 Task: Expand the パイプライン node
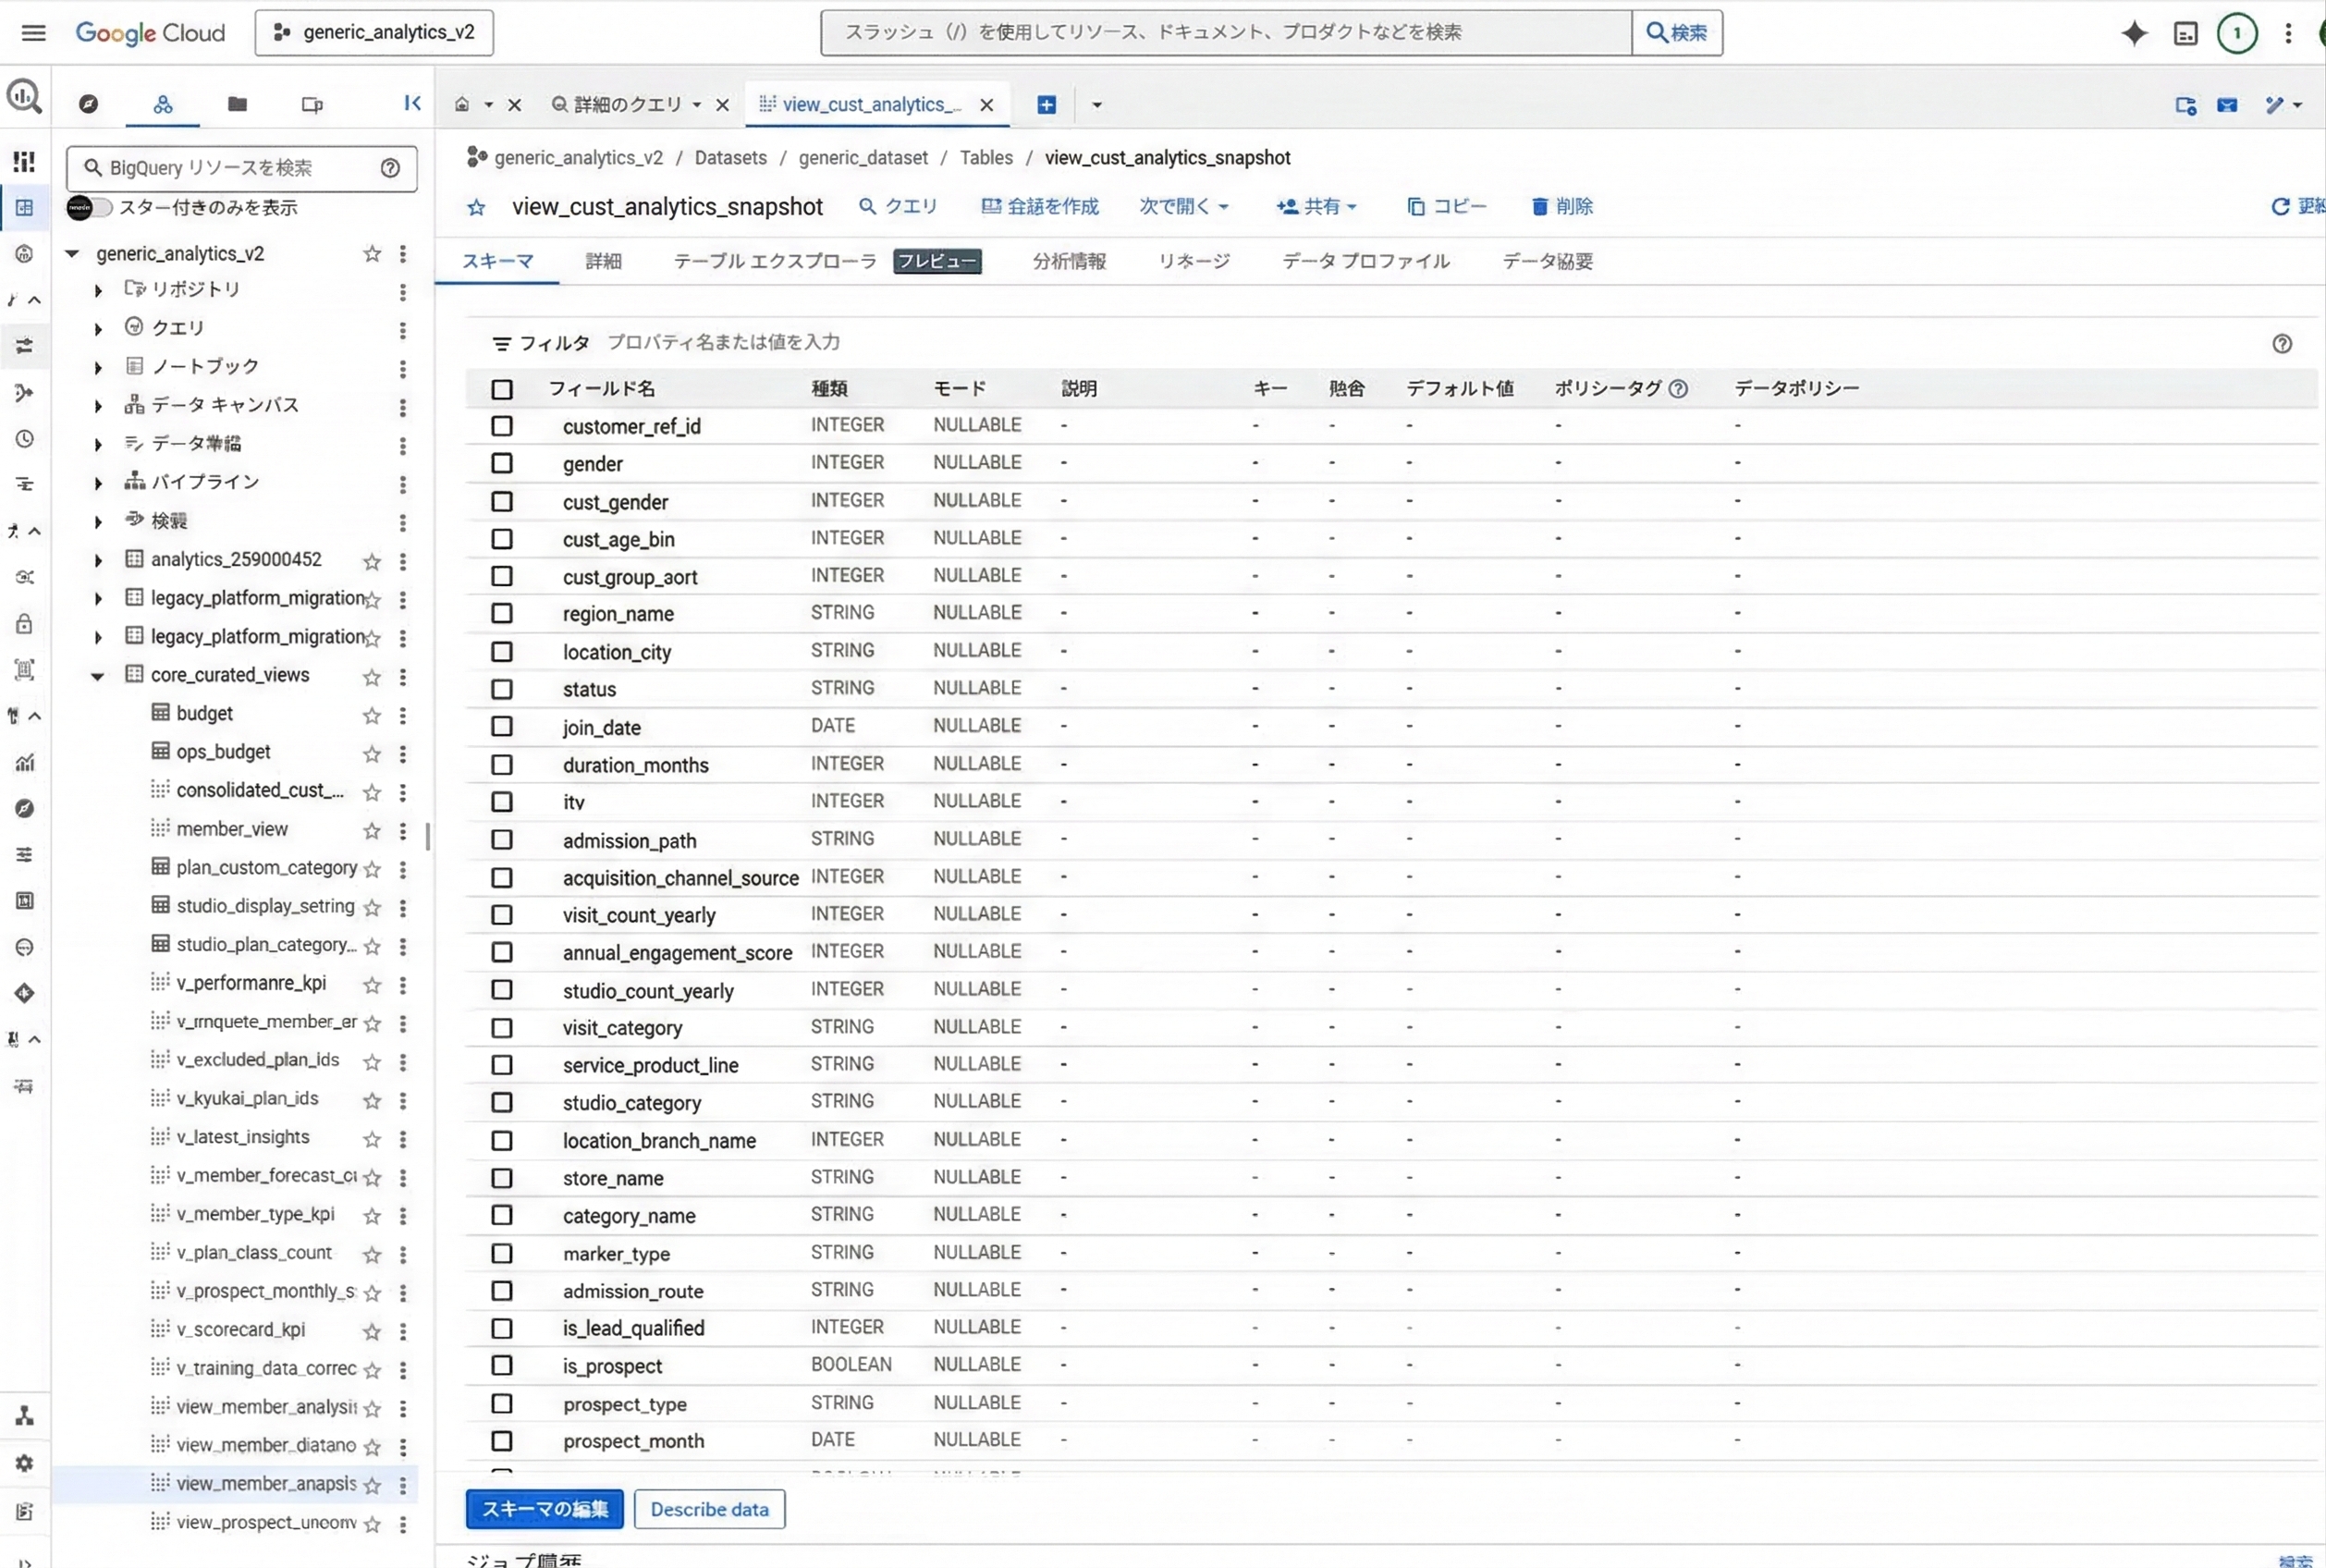[x=98, y=484]
